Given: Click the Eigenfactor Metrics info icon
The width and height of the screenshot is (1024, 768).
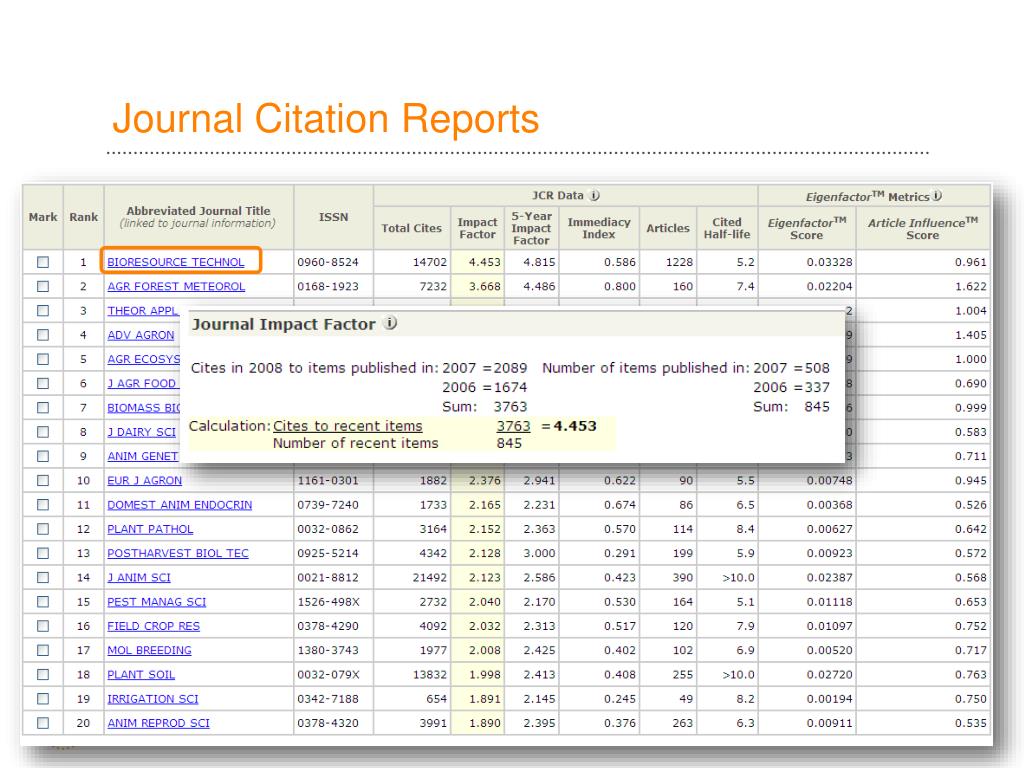Looking at the screenshot, I should click(937, 195).
